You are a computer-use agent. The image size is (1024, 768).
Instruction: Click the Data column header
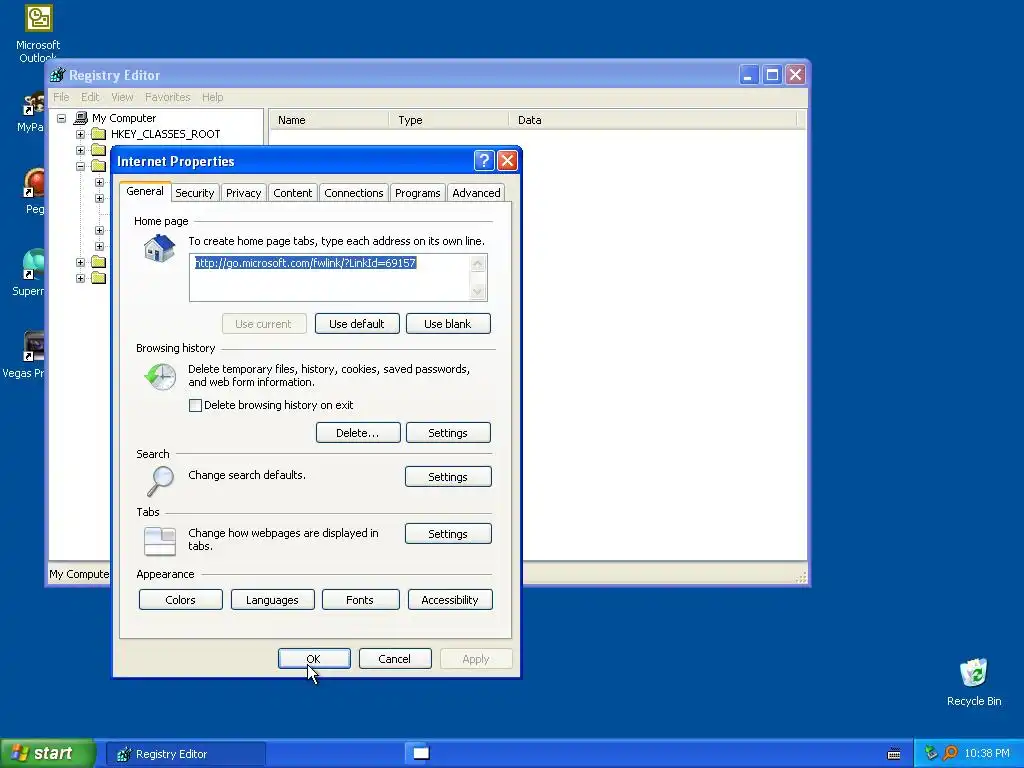tap(652, 120)
